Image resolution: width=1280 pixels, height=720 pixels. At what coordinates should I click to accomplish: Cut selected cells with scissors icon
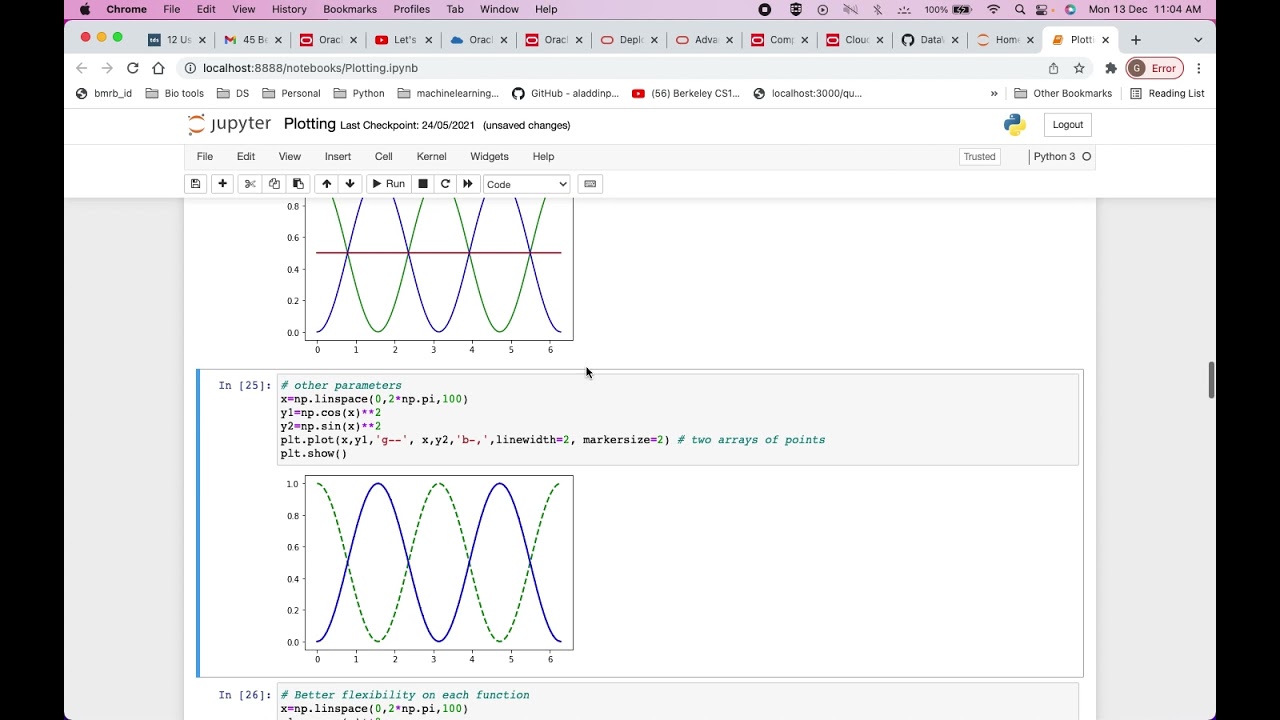(x=250, y=184)
